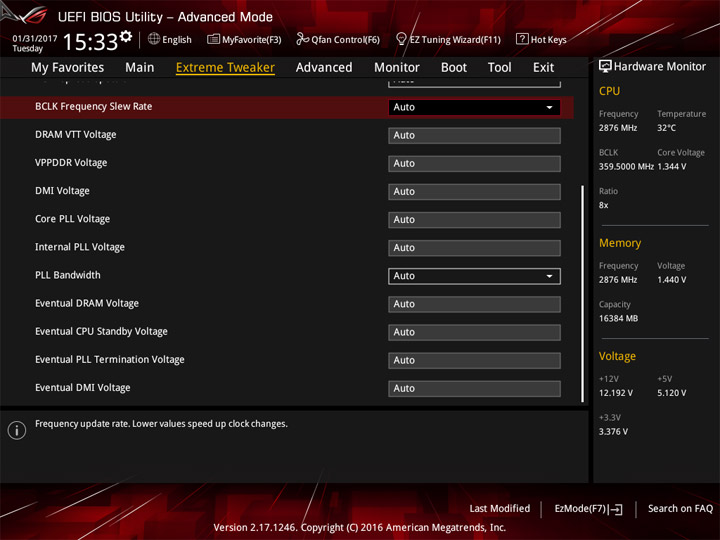Select the BCLK Frequency Slew Rate label
The height and width of the screenshot is (540, 720).
(x=94, y=107)
